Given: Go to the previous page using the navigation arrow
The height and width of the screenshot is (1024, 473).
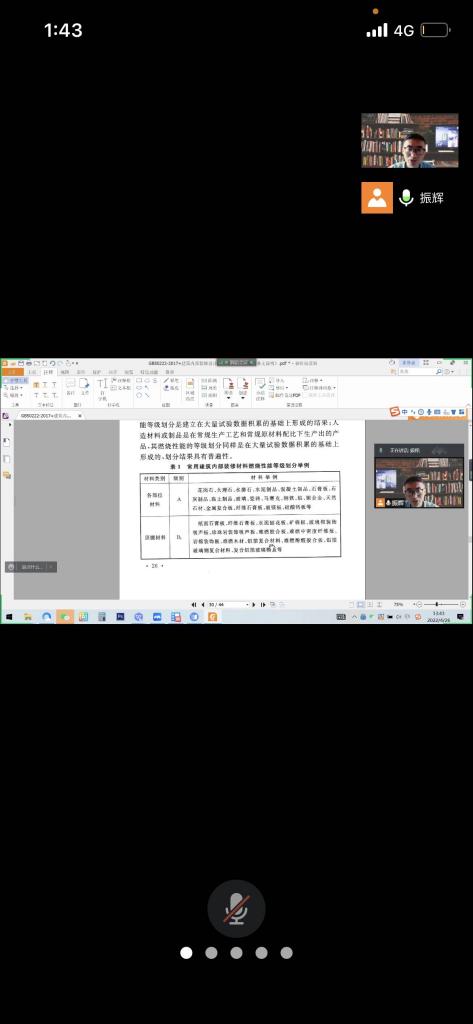Looking at the screenshot, I should point(202,605).
